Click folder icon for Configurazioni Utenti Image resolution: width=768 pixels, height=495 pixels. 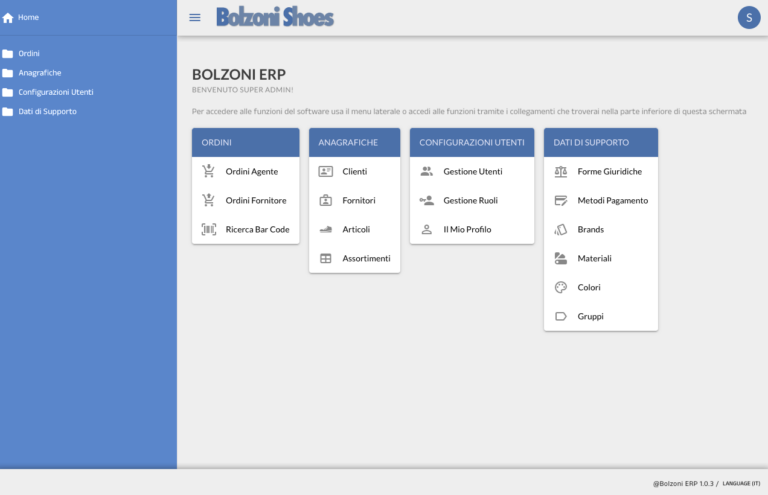pos(7,92)
